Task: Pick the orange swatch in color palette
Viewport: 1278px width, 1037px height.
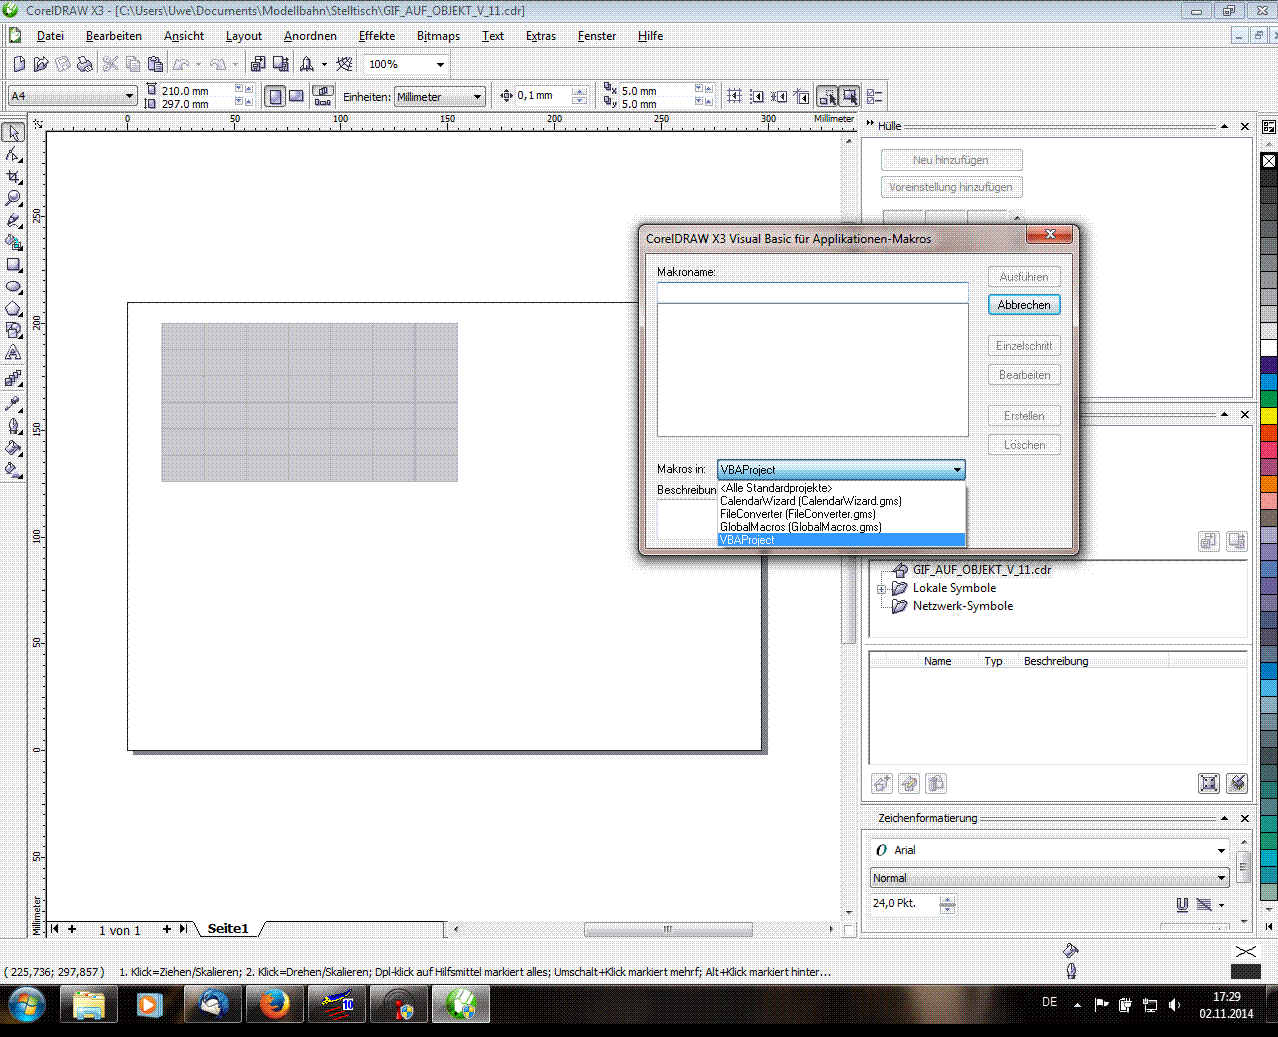Action: [x=1268, y=484]
